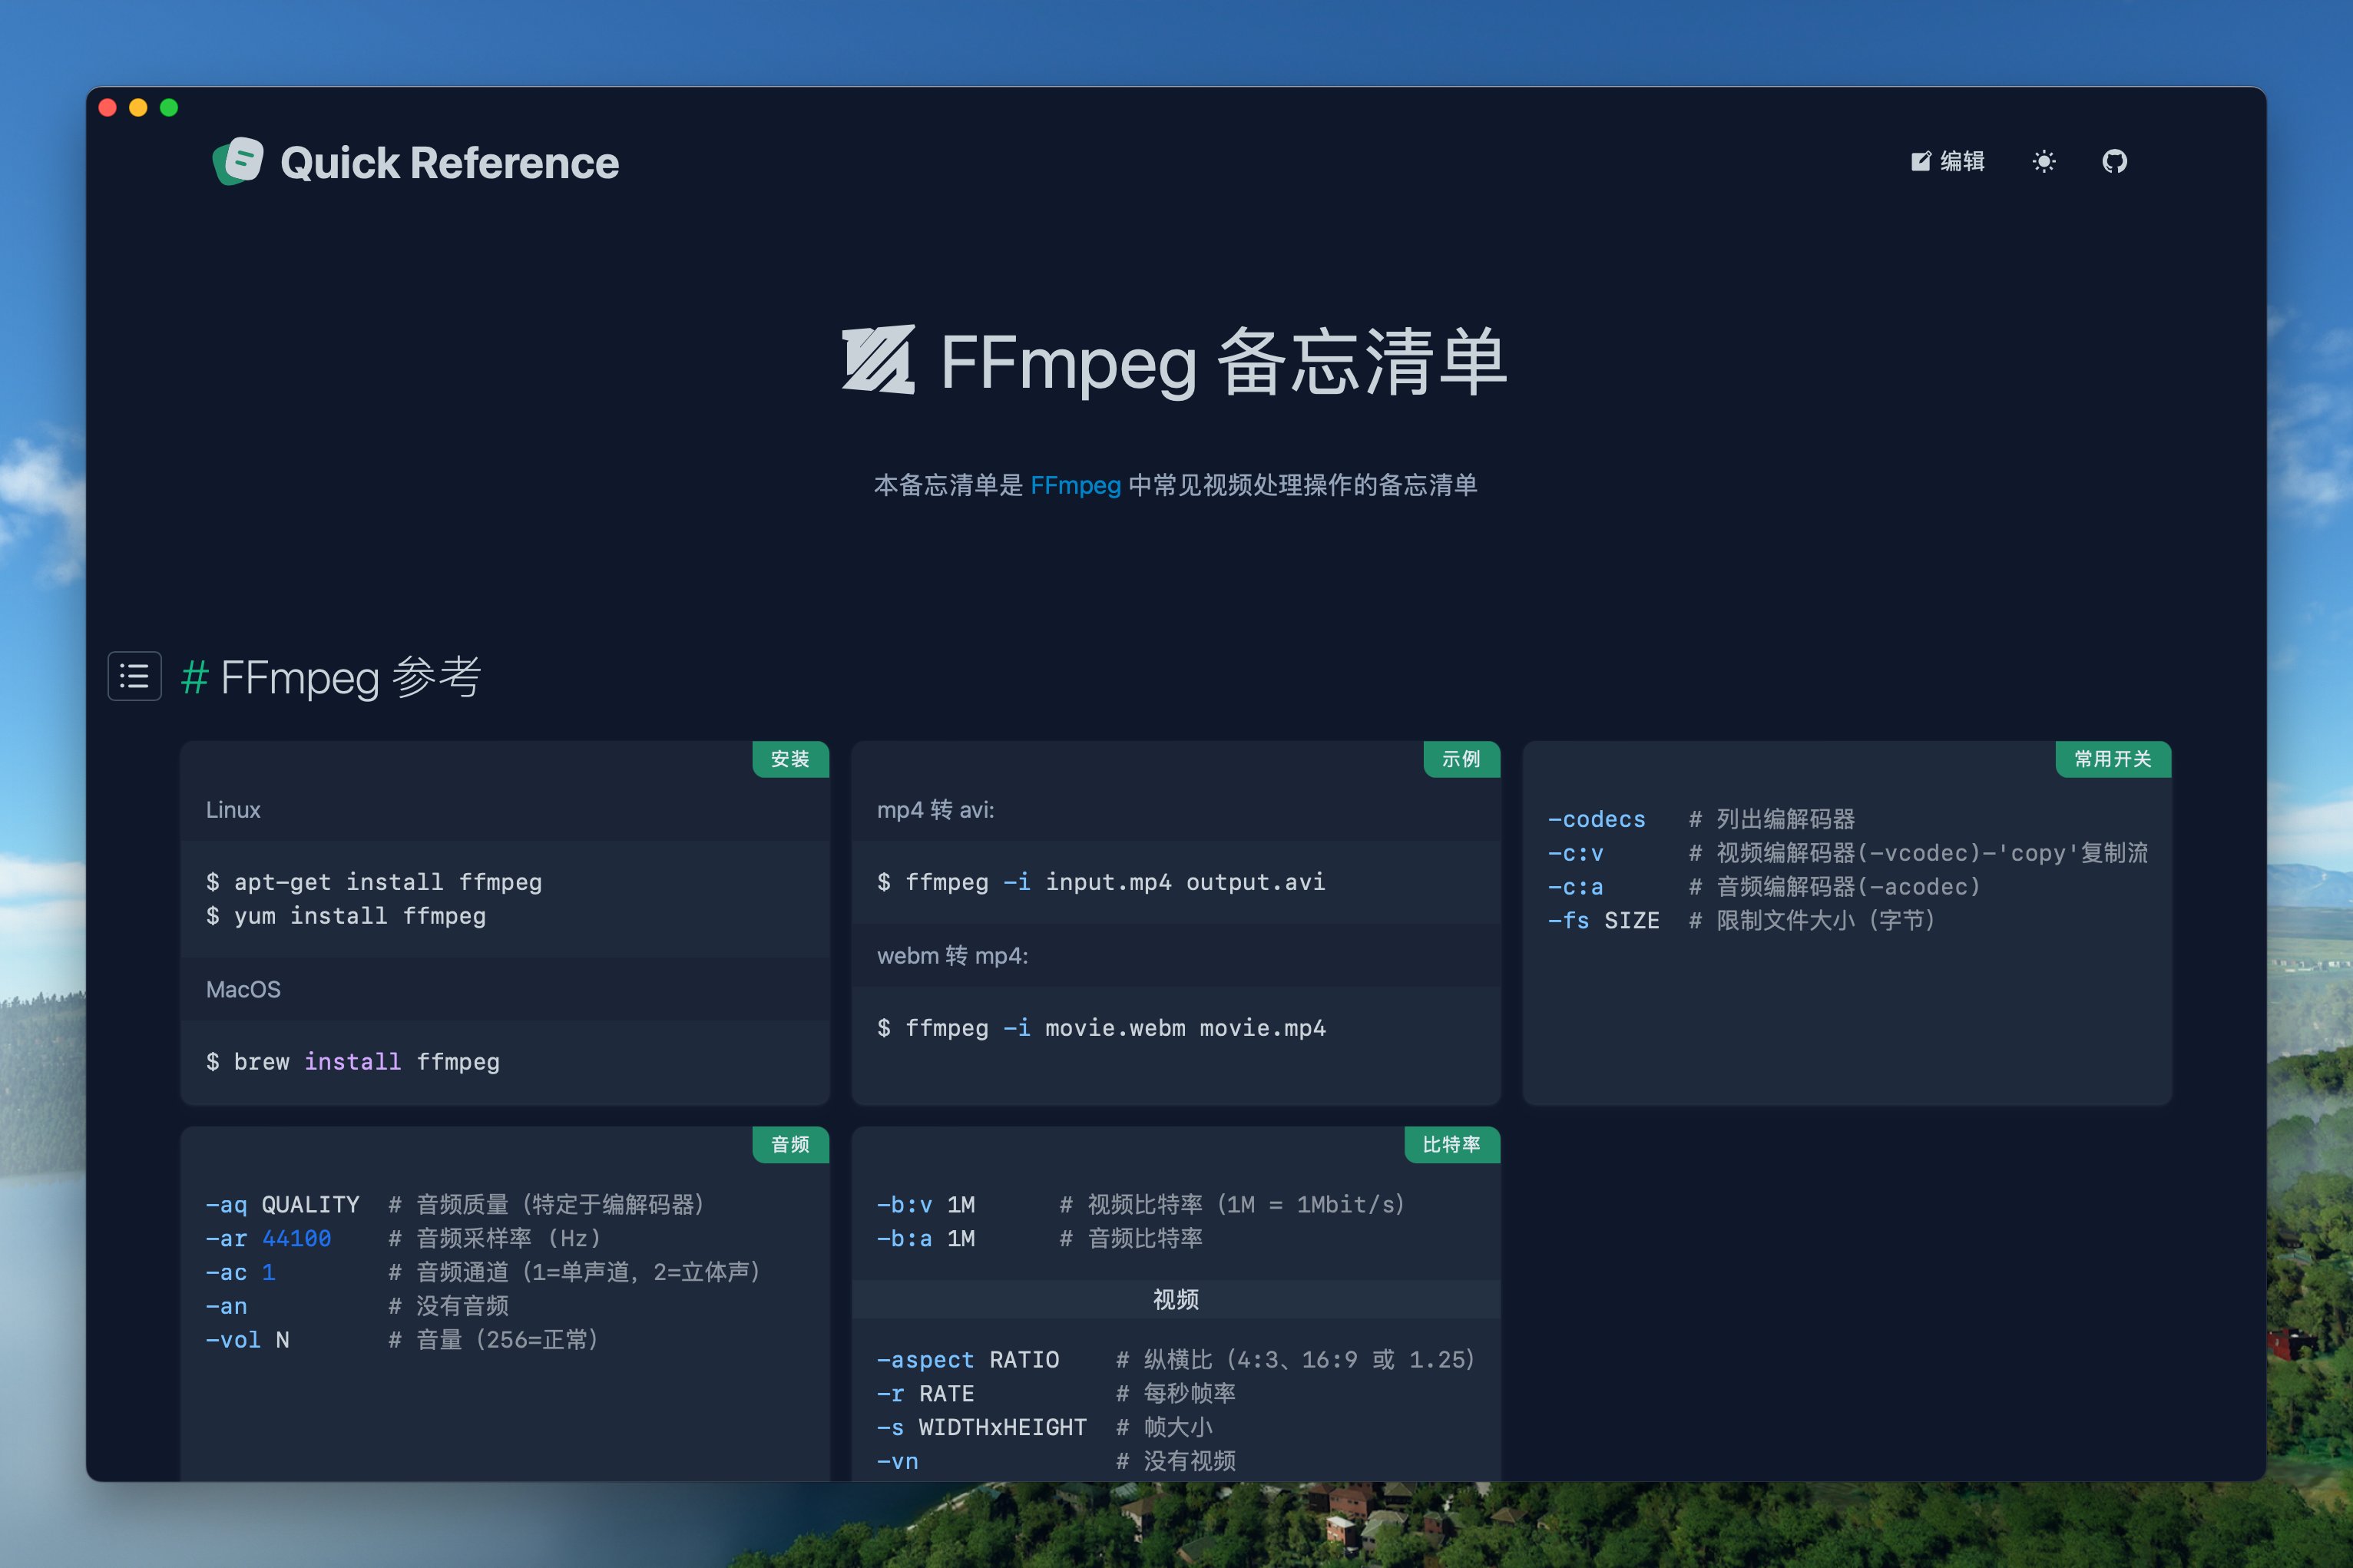Screen dimensions: 2353x1568
Task: Click the webm 转 mp4: label
Action: pyautogui.click(x=953, y=956)
